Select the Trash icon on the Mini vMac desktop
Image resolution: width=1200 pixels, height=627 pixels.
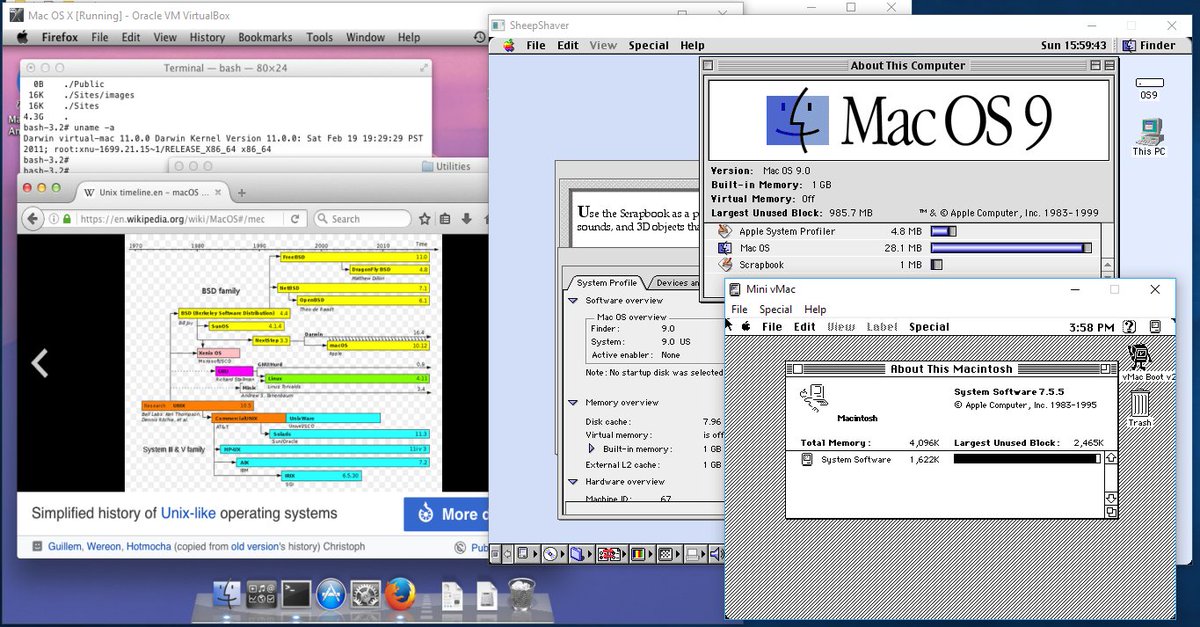[x=1140, y=409]
